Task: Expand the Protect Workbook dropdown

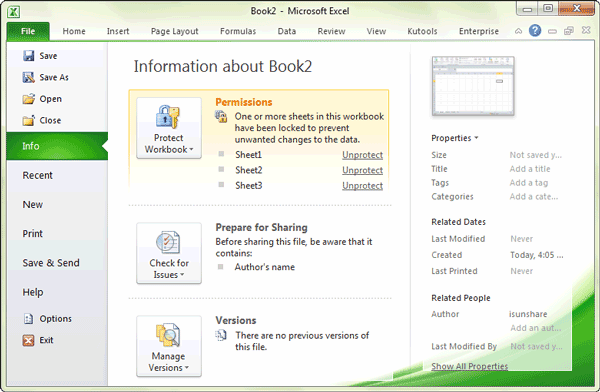Action: [x=192, y=150]
